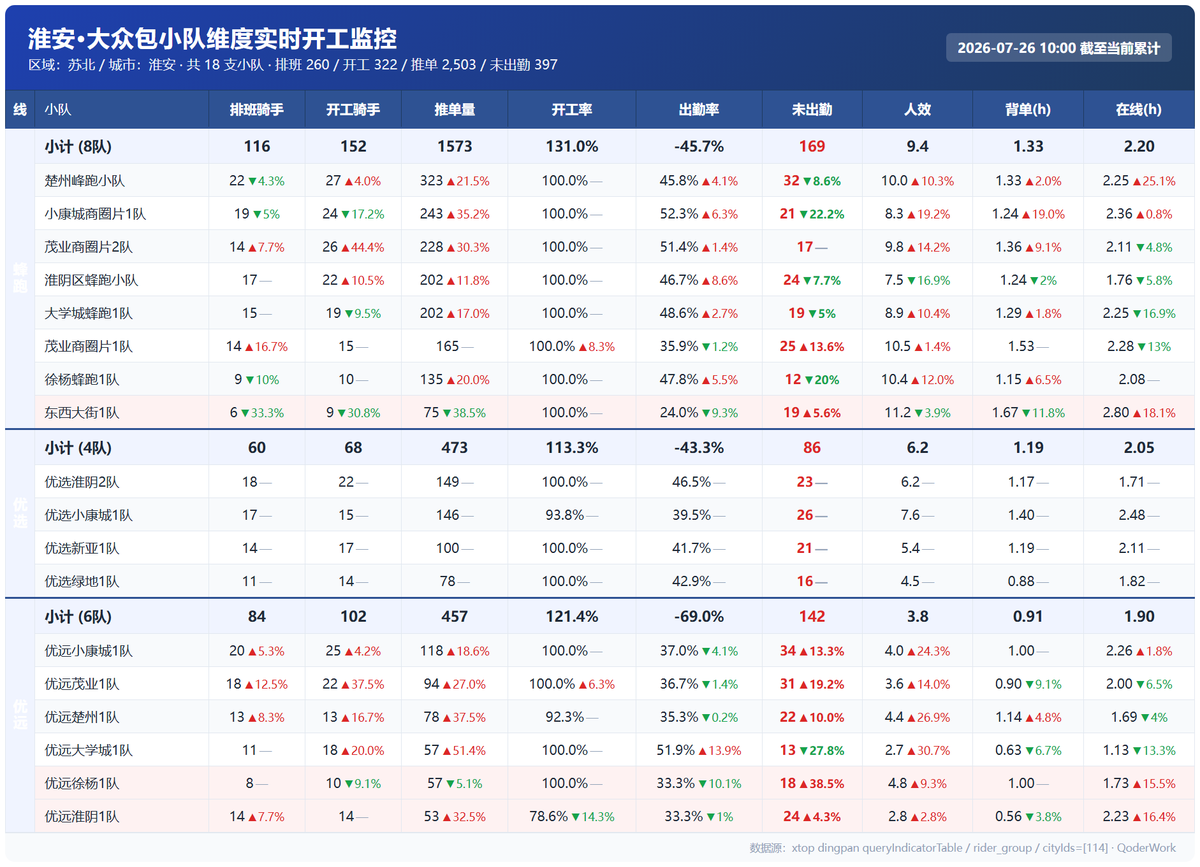This screenshot has height=867, width=1200.
Task: Click 0.88 carry hours for 优选绿地1队
Action: coord(1028,581)
